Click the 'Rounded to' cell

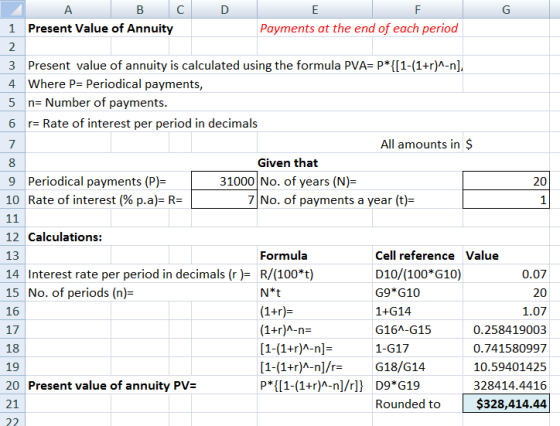click(x=408, y=404)
